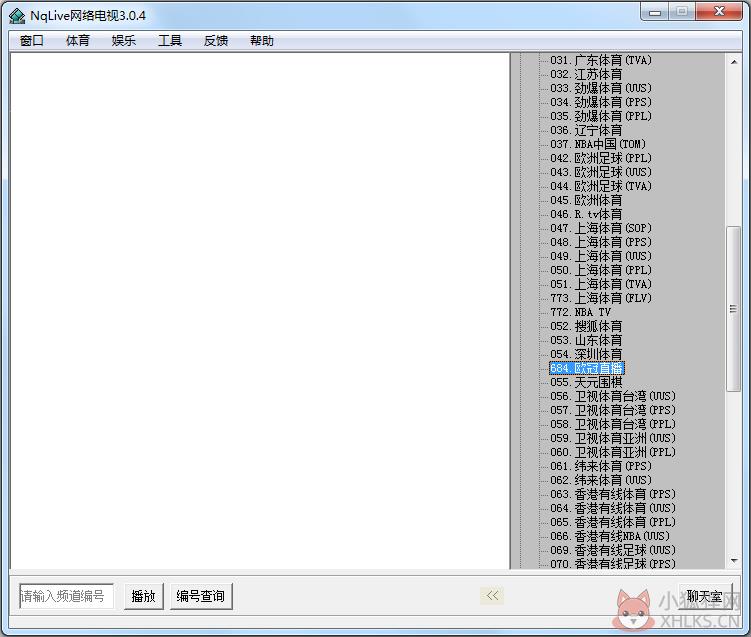The width and height of the screenshot is (751, 637).
Task: Click the channel list scrollbar thumb
Action: point(733,309)
